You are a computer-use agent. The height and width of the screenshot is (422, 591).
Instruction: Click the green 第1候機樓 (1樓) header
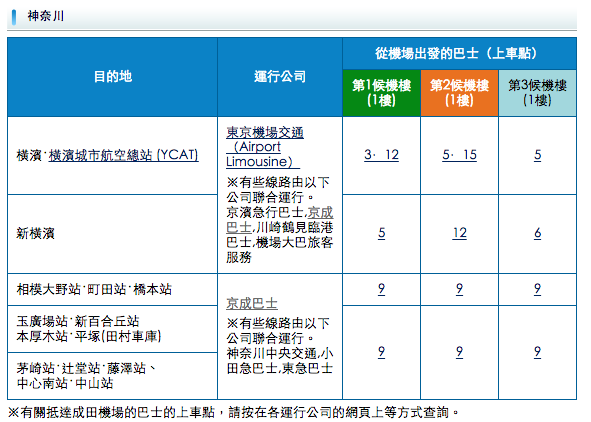(x=381, y=93)
